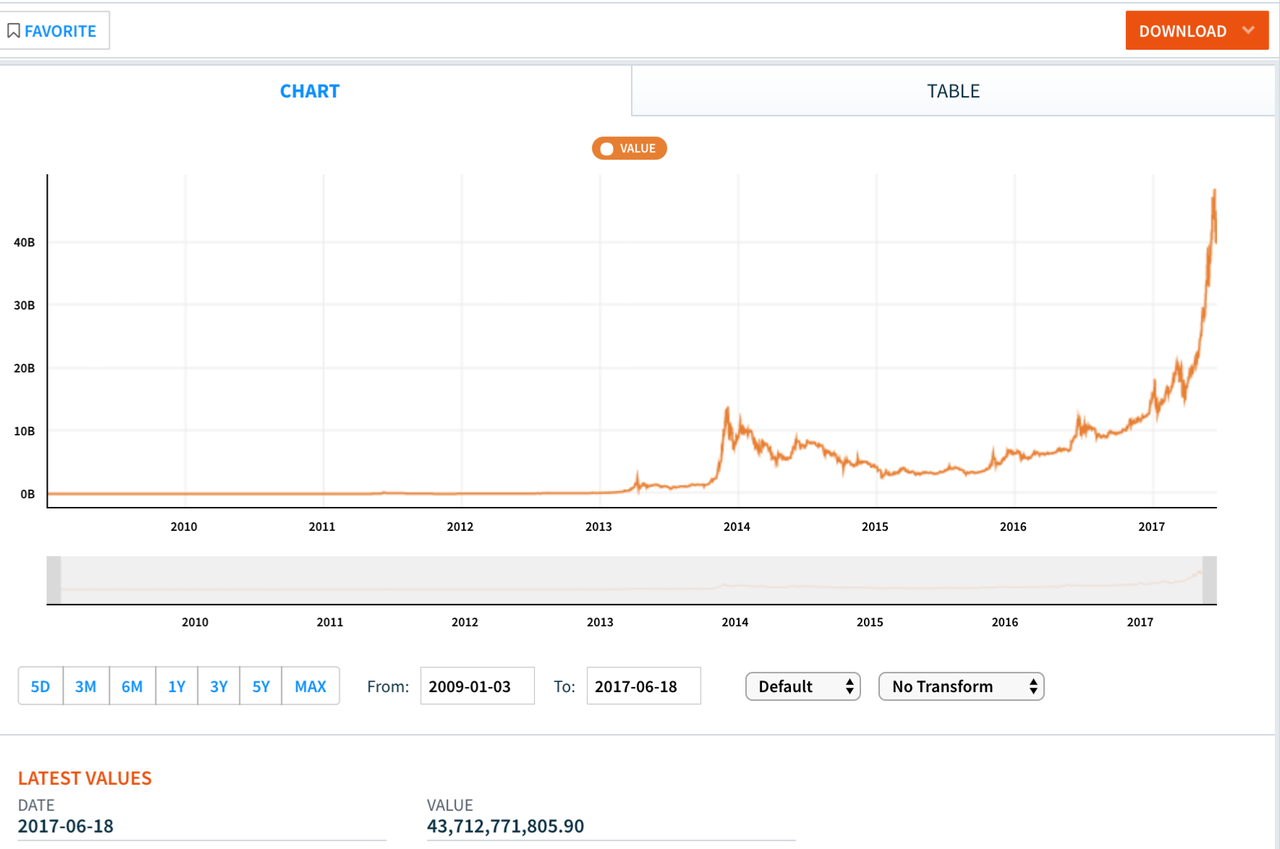Click the To date field

click(x=643, y=686)
